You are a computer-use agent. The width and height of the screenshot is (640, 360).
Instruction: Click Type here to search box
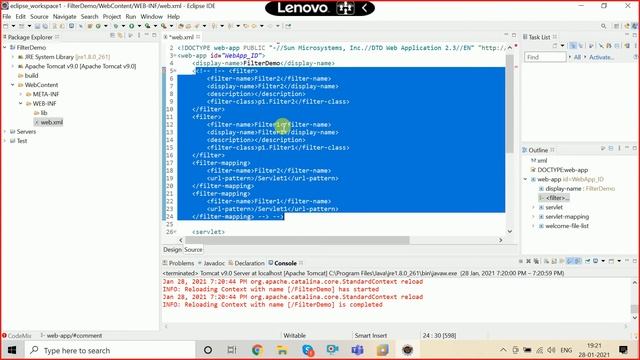click(110, 350)
